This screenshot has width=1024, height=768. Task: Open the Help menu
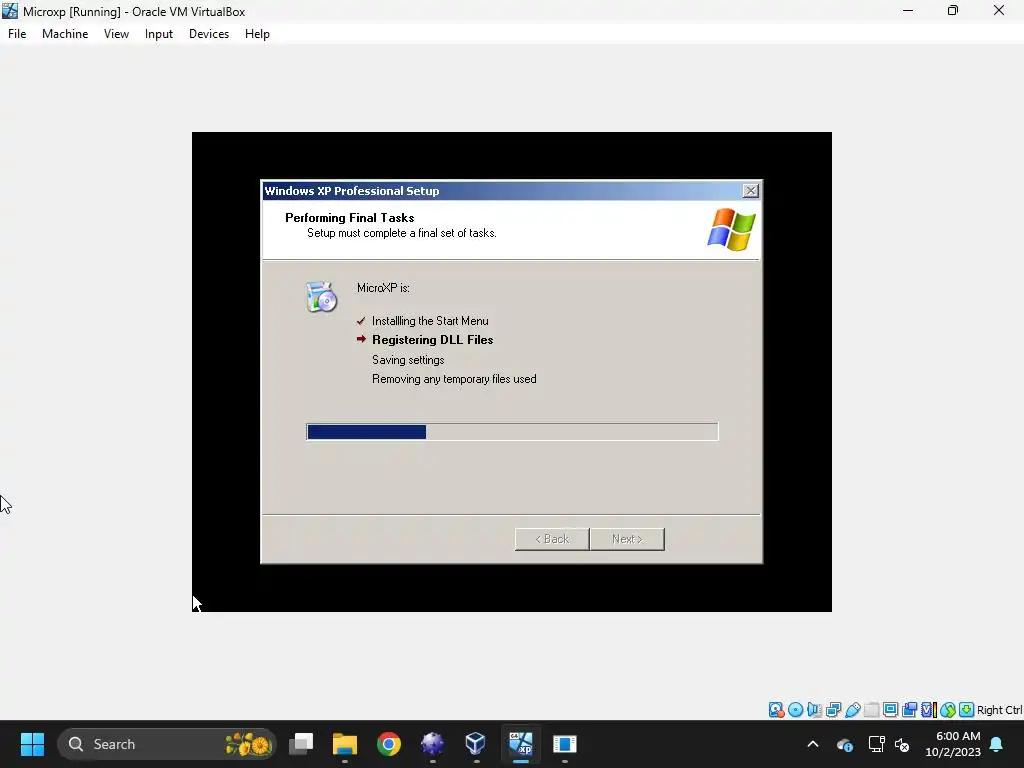[257, 34]
